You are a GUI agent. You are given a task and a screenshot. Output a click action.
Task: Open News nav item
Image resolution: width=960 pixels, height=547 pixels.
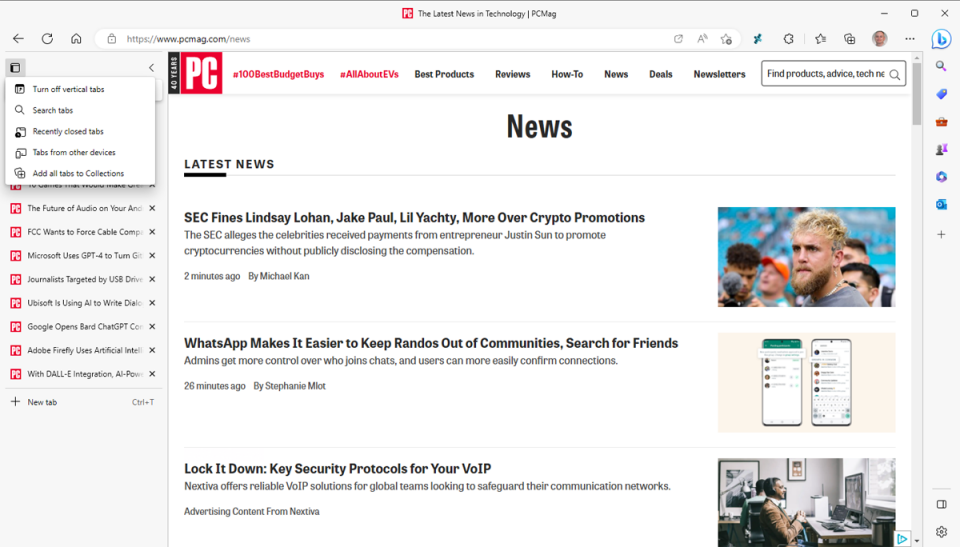pos(616,74)
